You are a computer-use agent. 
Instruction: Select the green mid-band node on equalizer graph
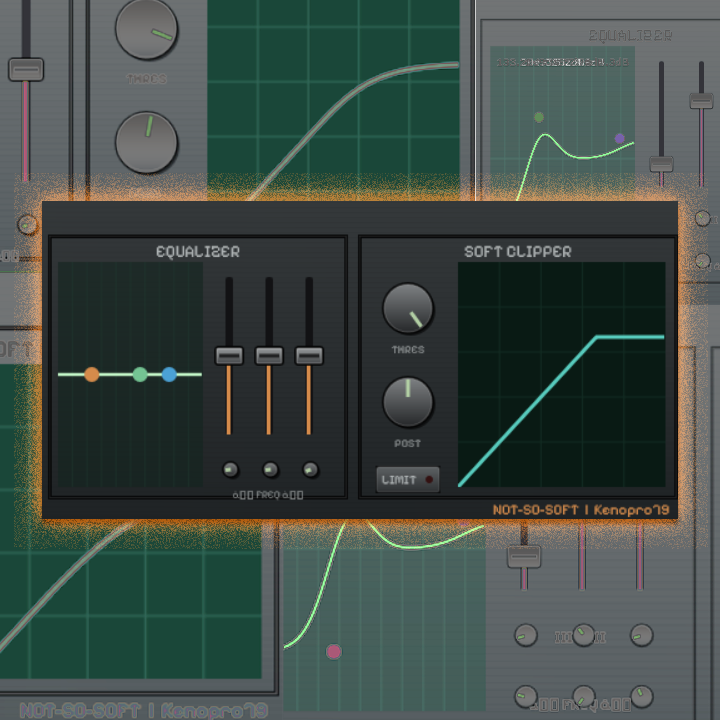pos(140,374)
